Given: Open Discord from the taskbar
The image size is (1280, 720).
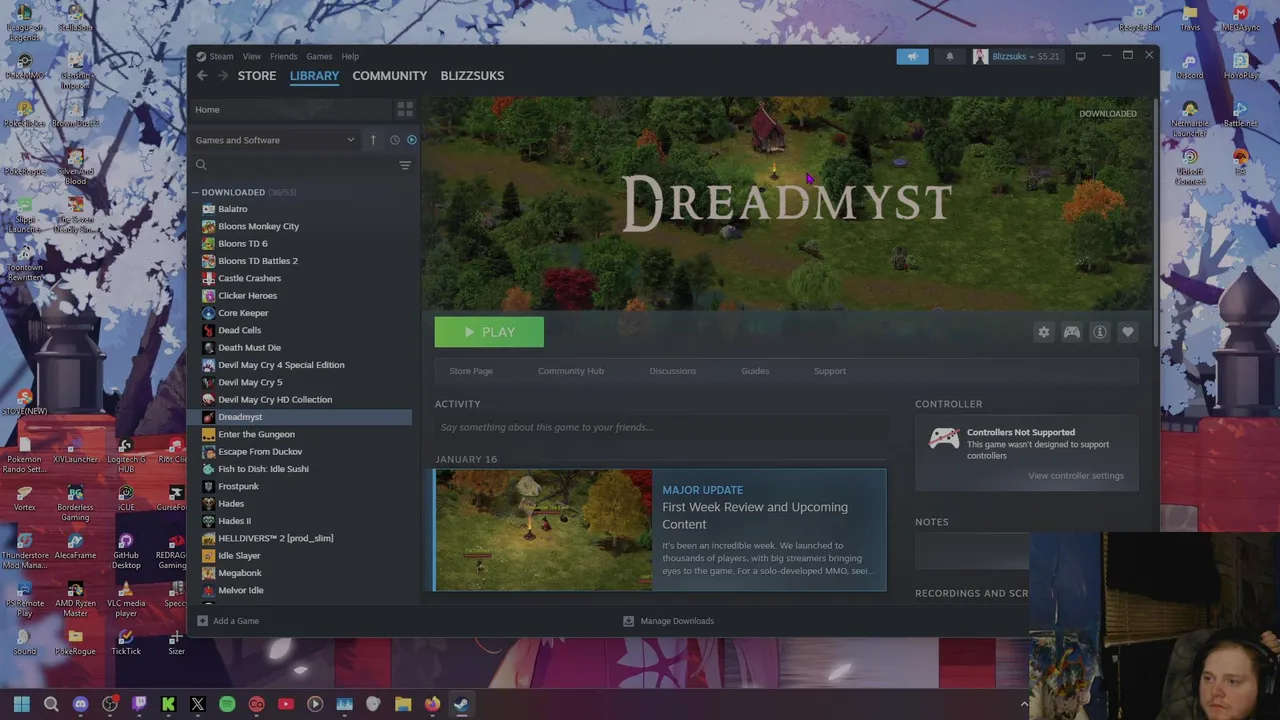Looking at the screenshot, I should [81, 704].
